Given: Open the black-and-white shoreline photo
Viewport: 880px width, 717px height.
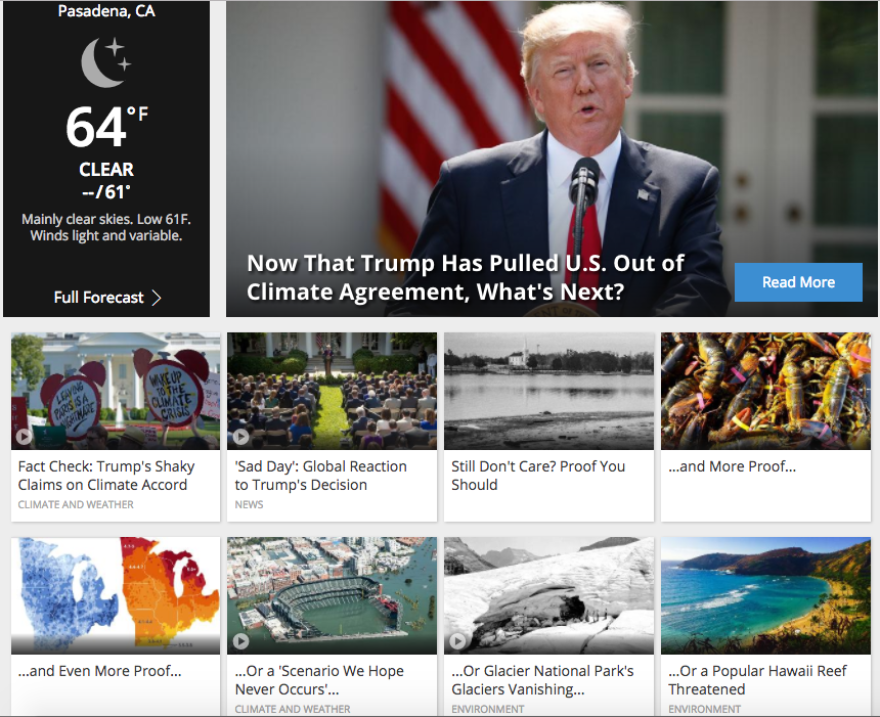Looking at the screenshot, I should coord(549,390).
